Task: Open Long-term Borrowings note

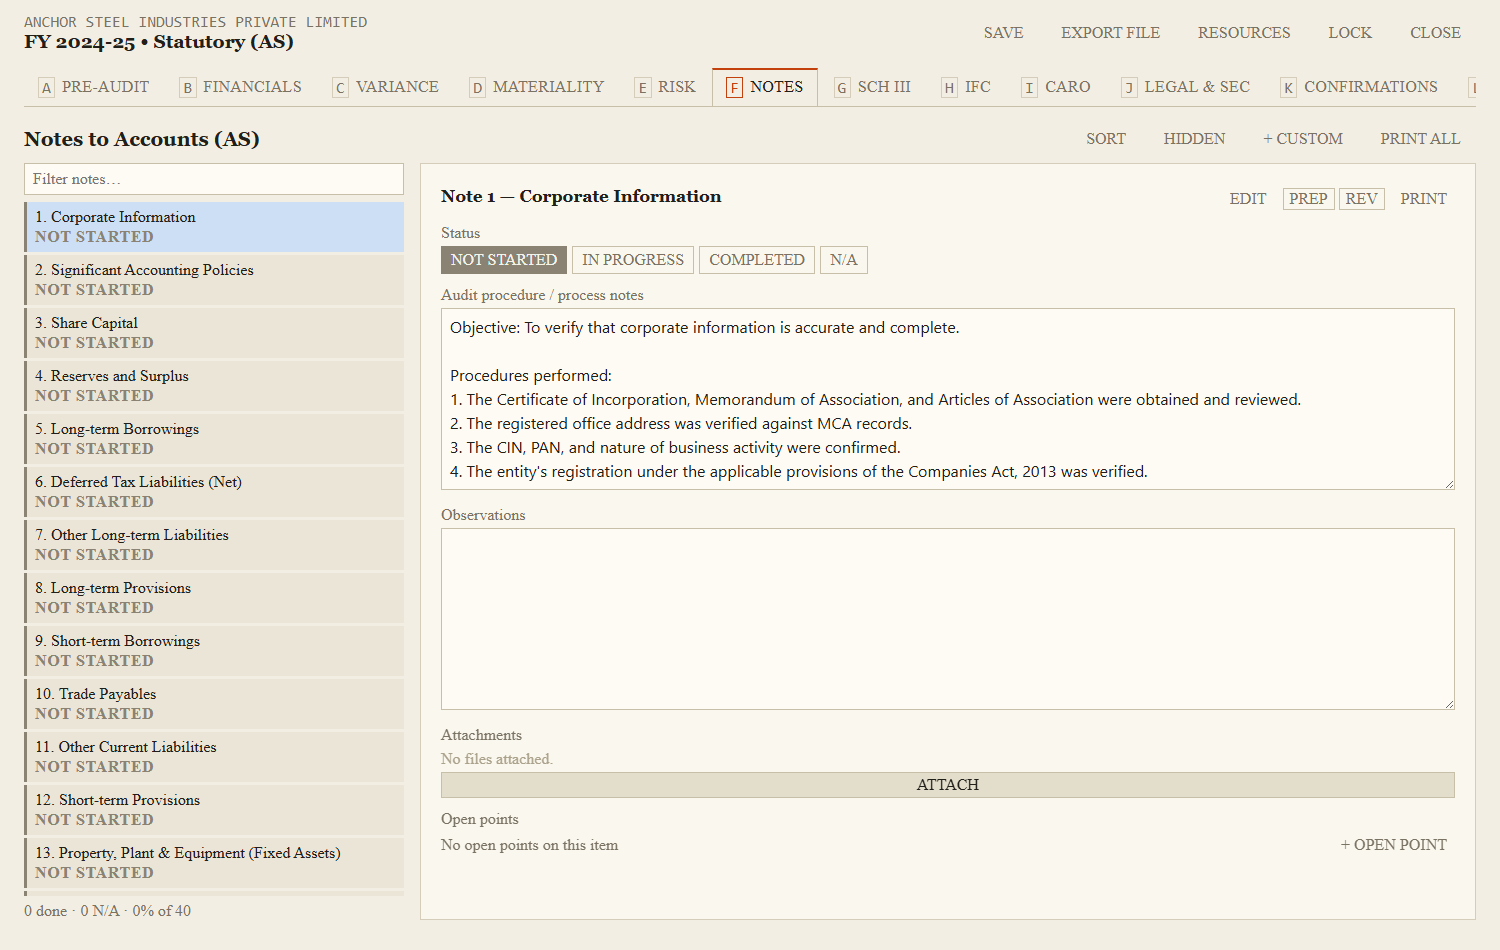Action: (x=214, y=439)
